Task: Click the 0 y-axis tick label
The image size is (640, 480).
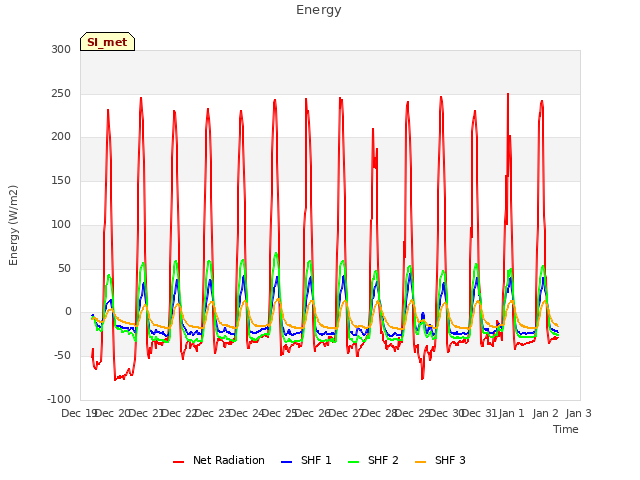Action: tap(68, 312)
